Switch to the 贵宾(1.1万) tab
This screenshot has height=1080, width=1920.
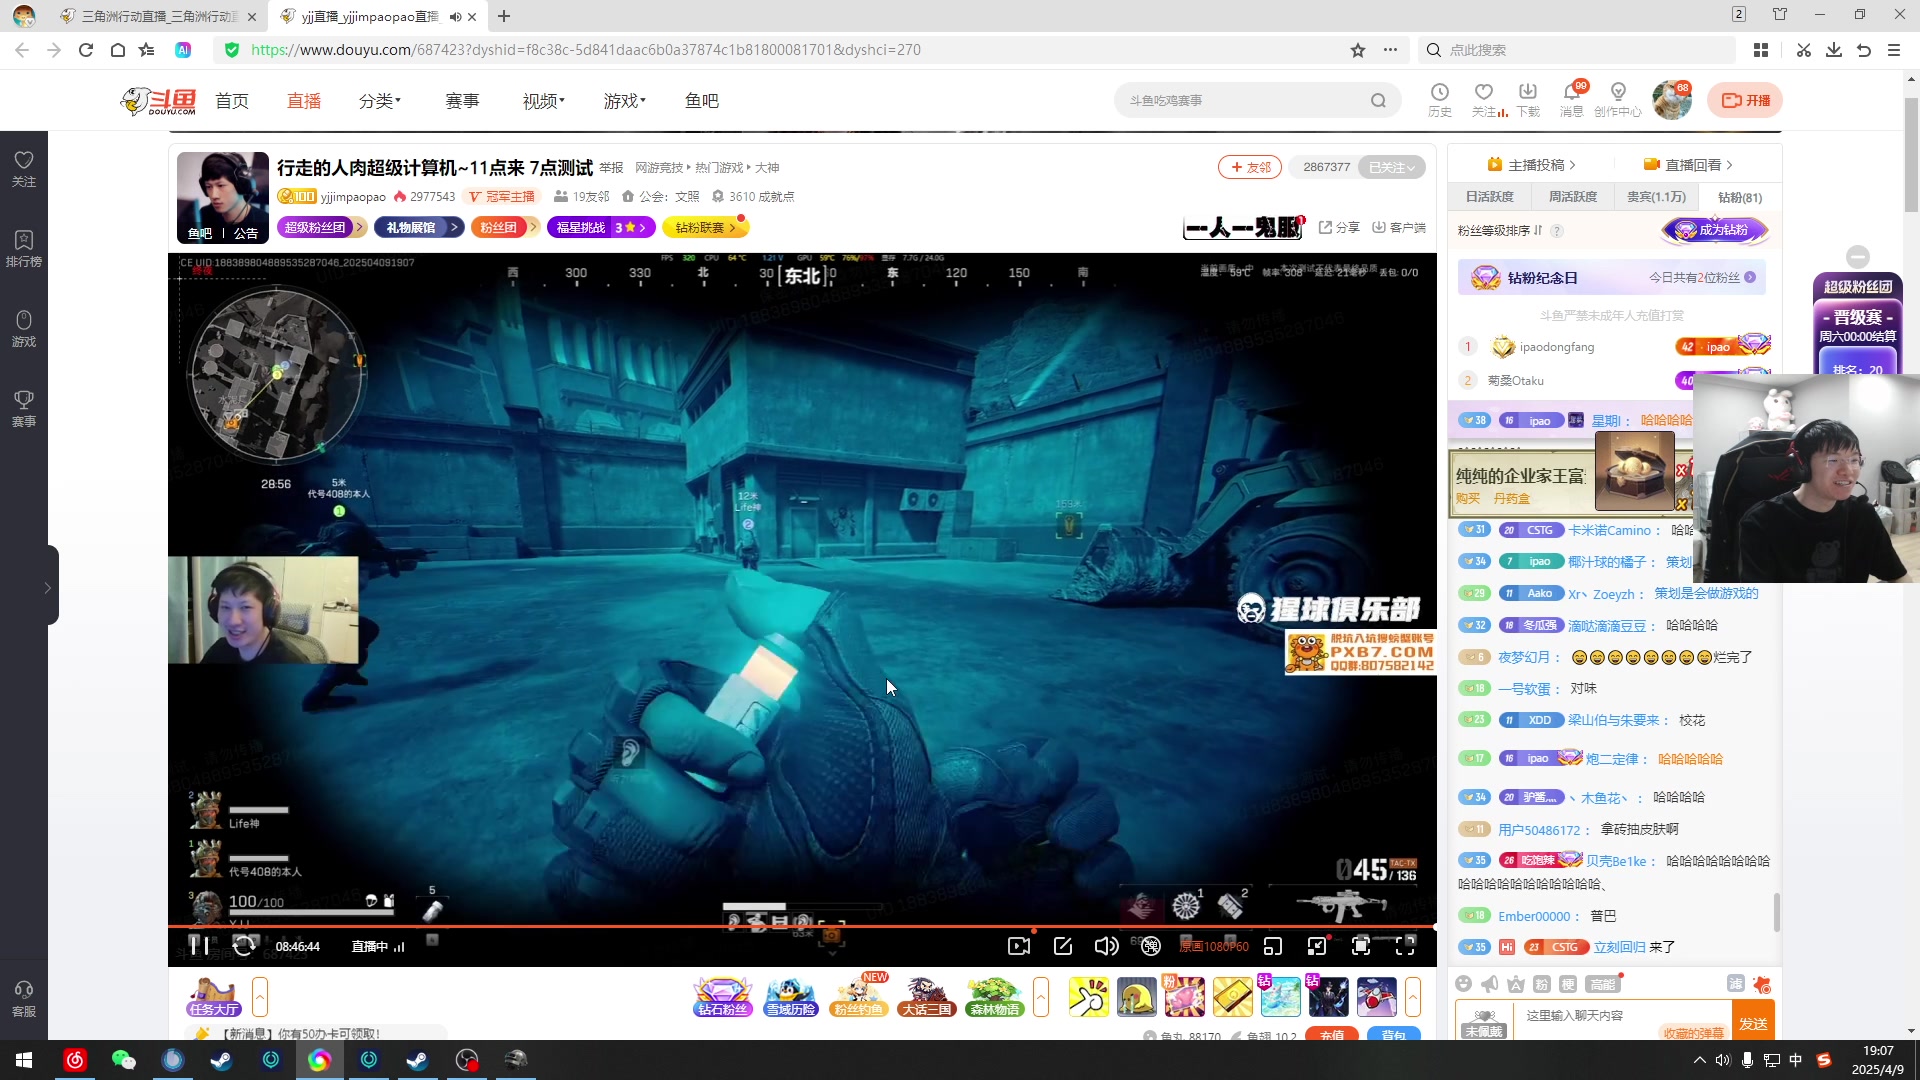(x=1656, y=197)
